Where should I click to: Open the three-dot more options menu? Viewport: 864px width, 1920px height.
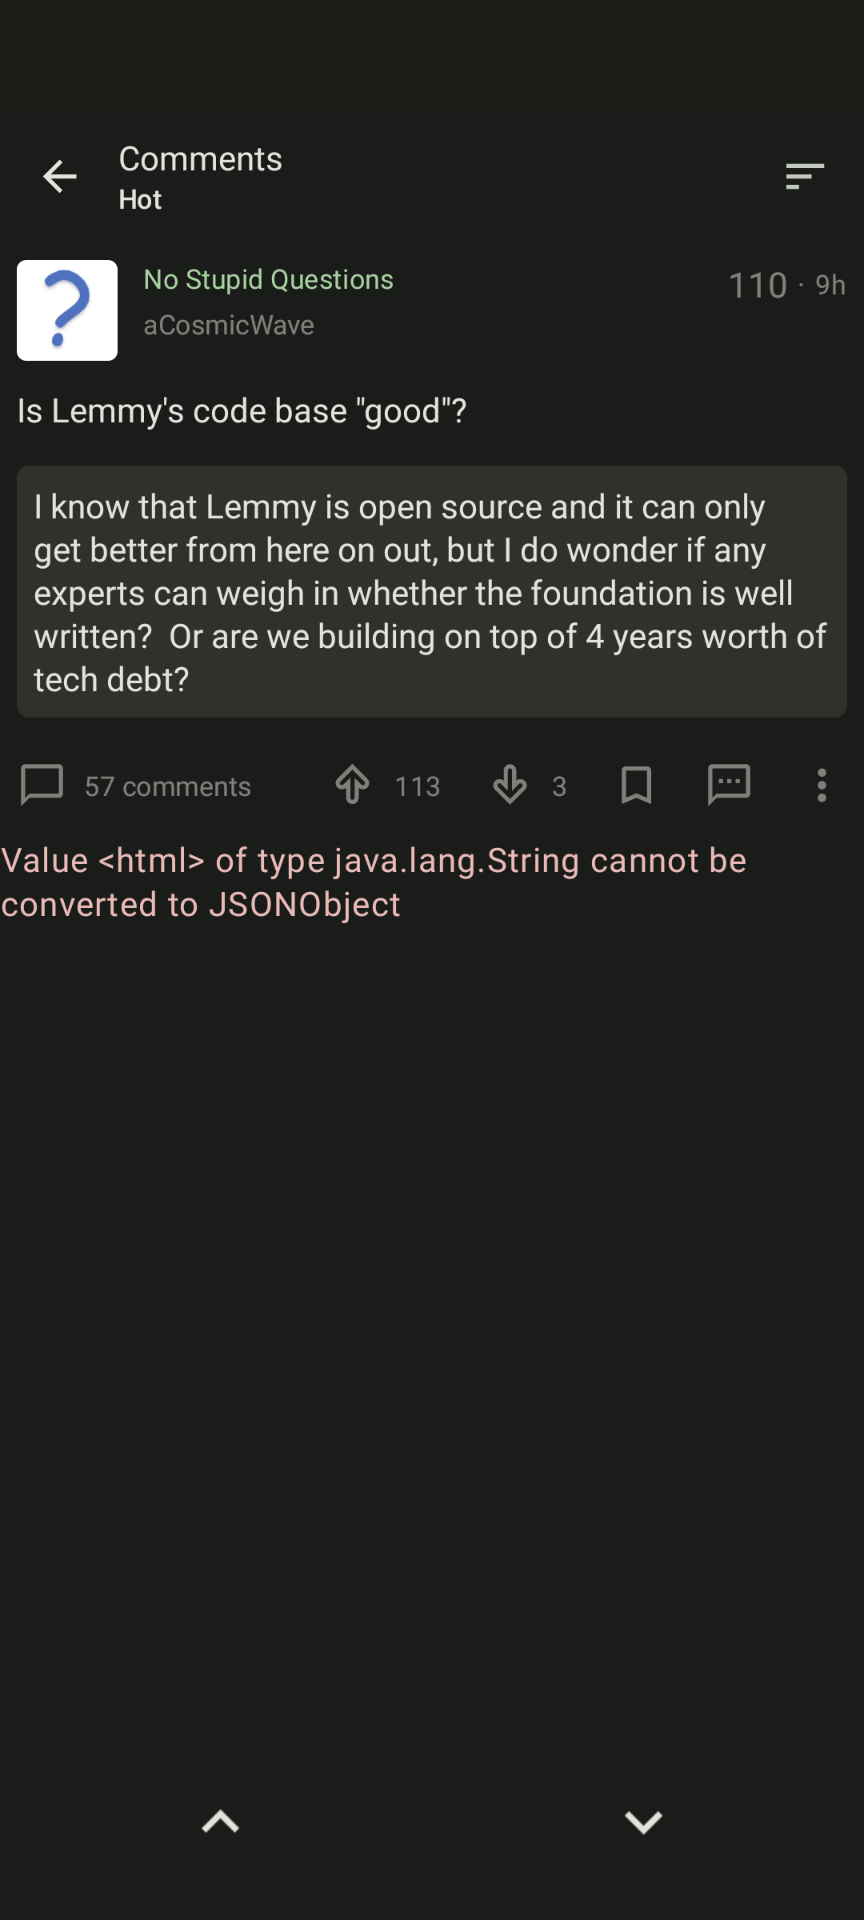tap(822, 785)
